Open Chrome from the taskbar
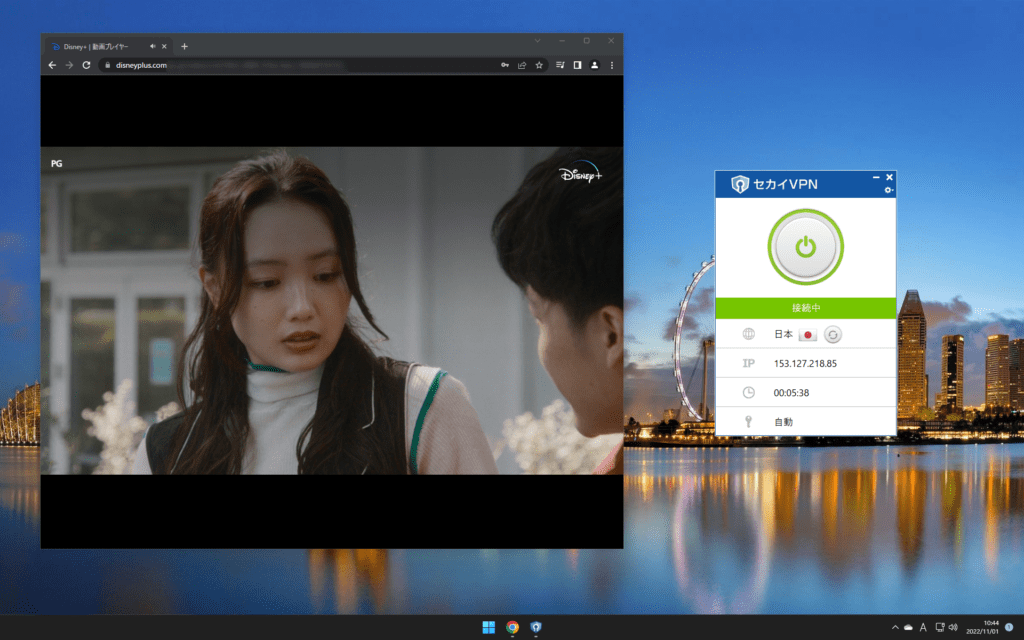The width and height of the screenshot is (1024, 640). tap(513, 627)
